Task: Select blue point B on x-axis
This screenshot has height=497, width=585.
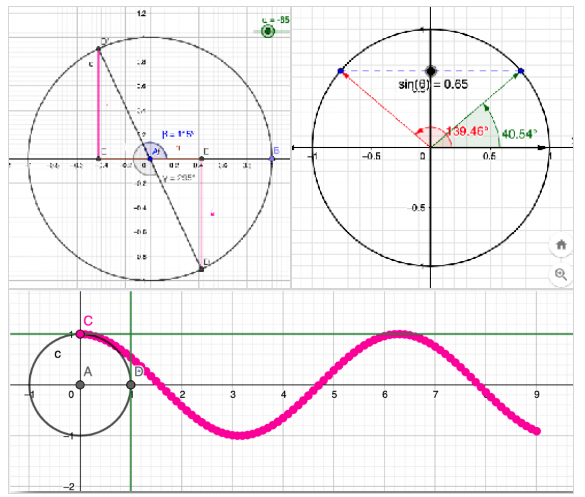Action: [272, 159]
